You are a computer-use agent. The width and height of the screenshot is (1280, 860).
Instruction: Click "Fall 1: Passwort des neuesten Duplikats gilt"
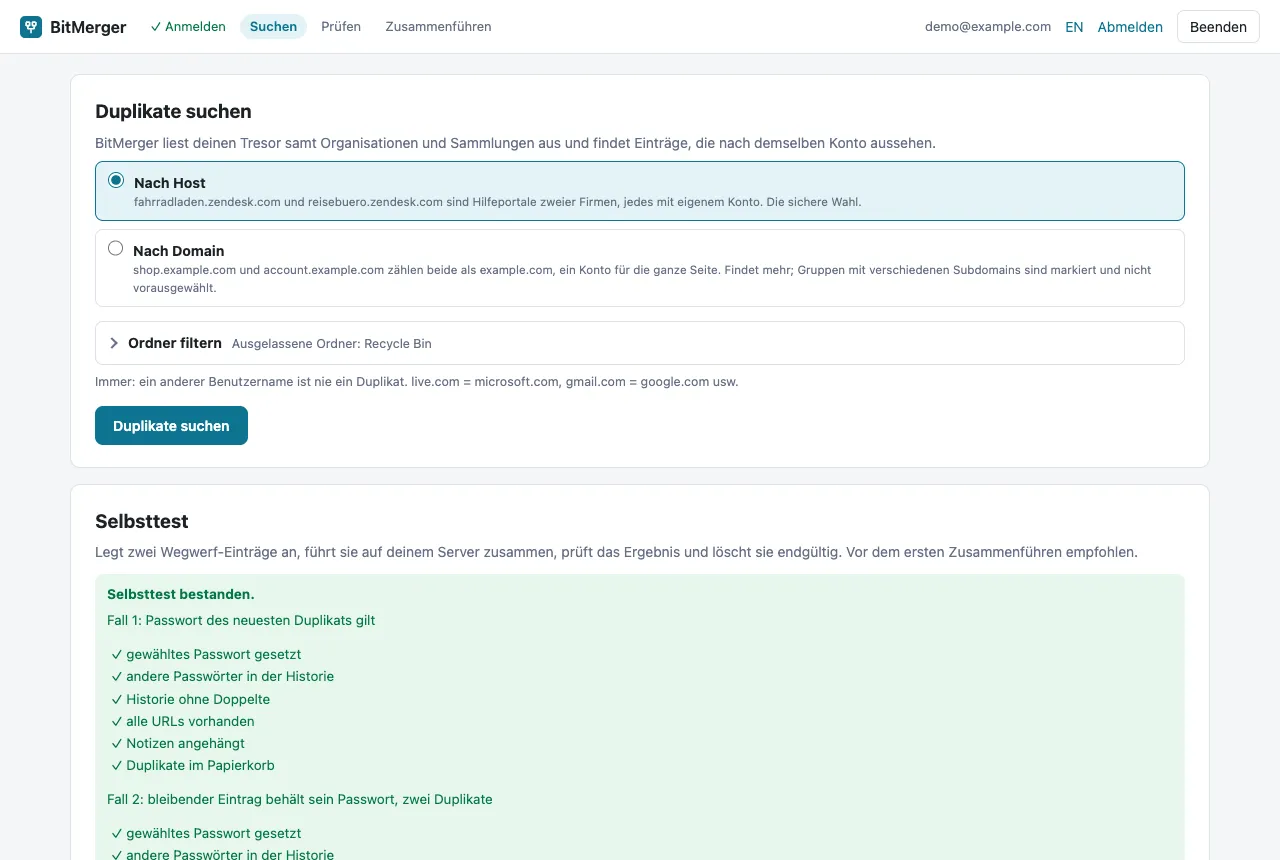(x=241, y=620)
